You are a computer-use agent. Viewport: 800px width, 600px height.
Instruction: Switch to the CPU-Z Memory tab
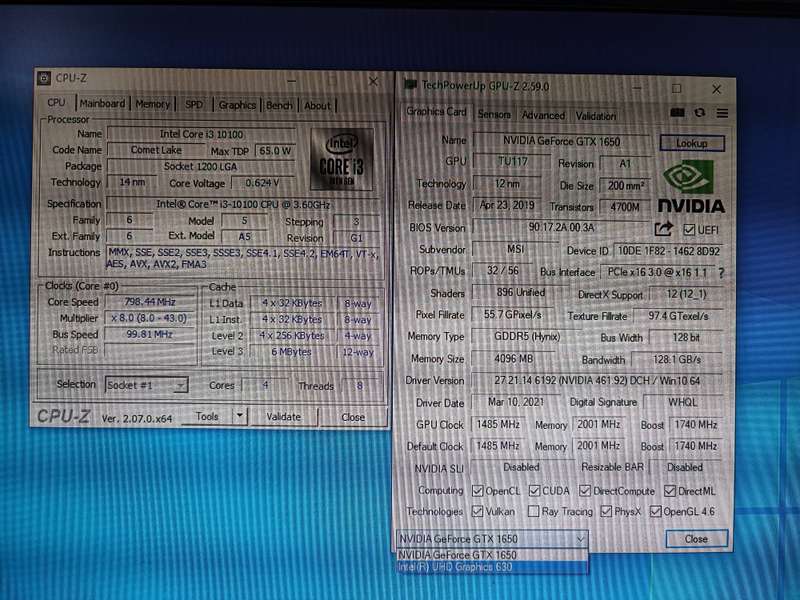pyautogui.click(x=153, y=104)
